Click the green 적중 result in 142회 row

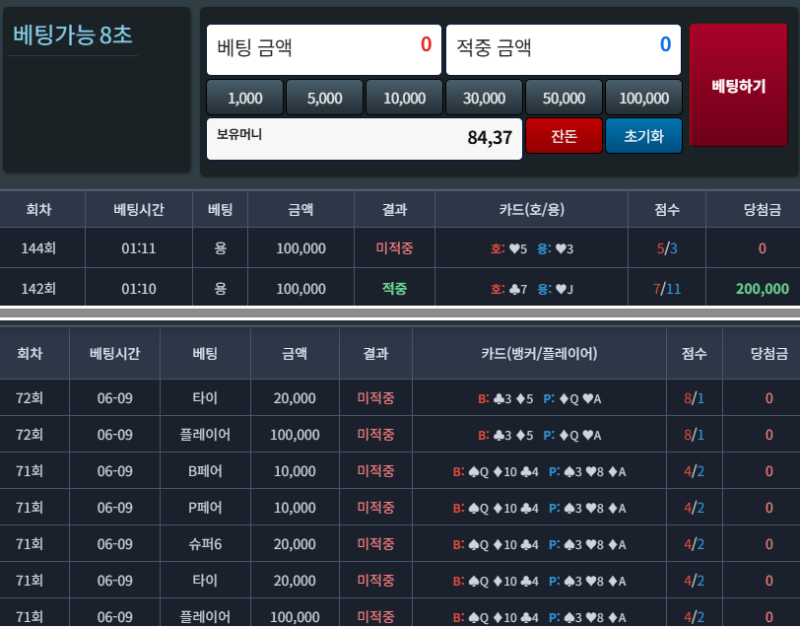(x=394, y=289)
